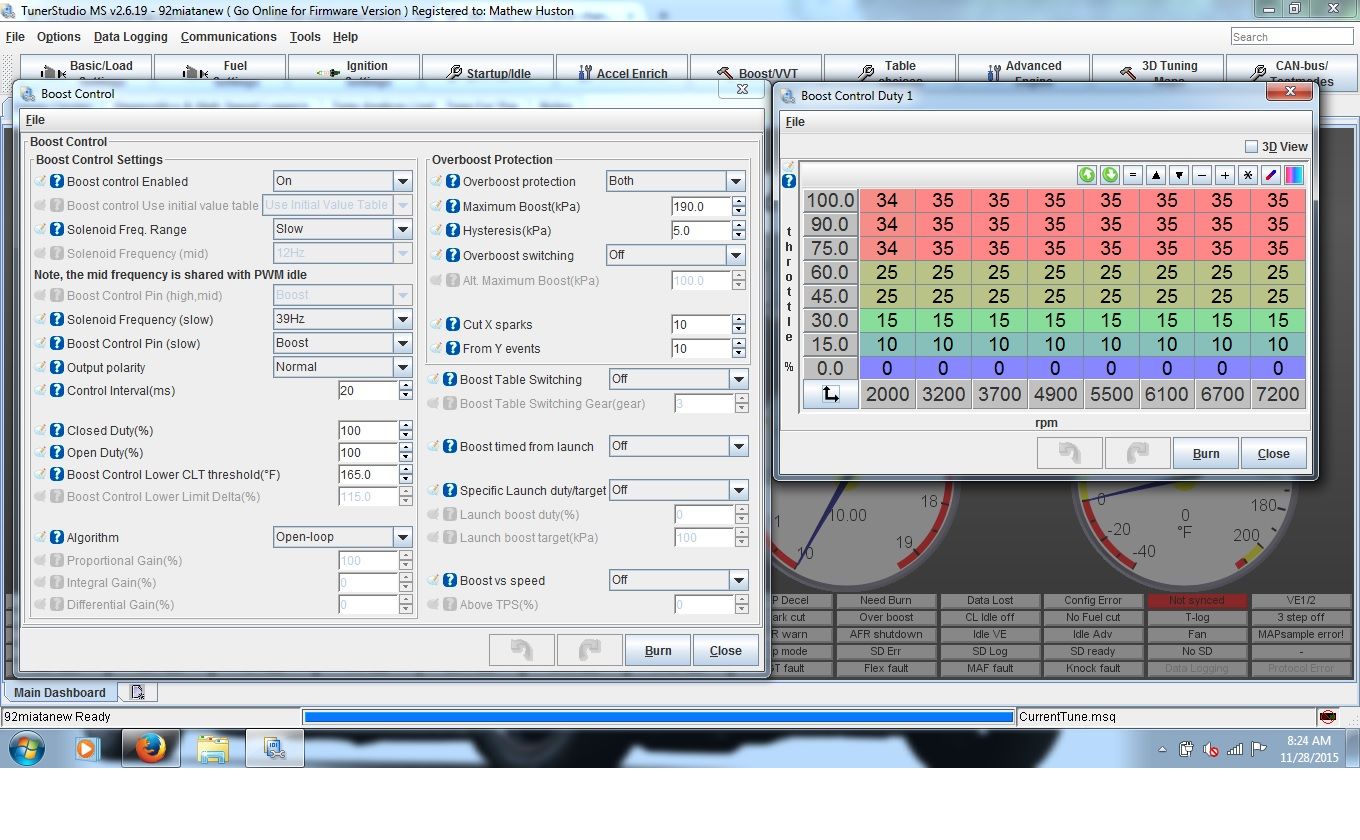
Task: Increase the Control Interval stepper value
Action: [405, 386]
